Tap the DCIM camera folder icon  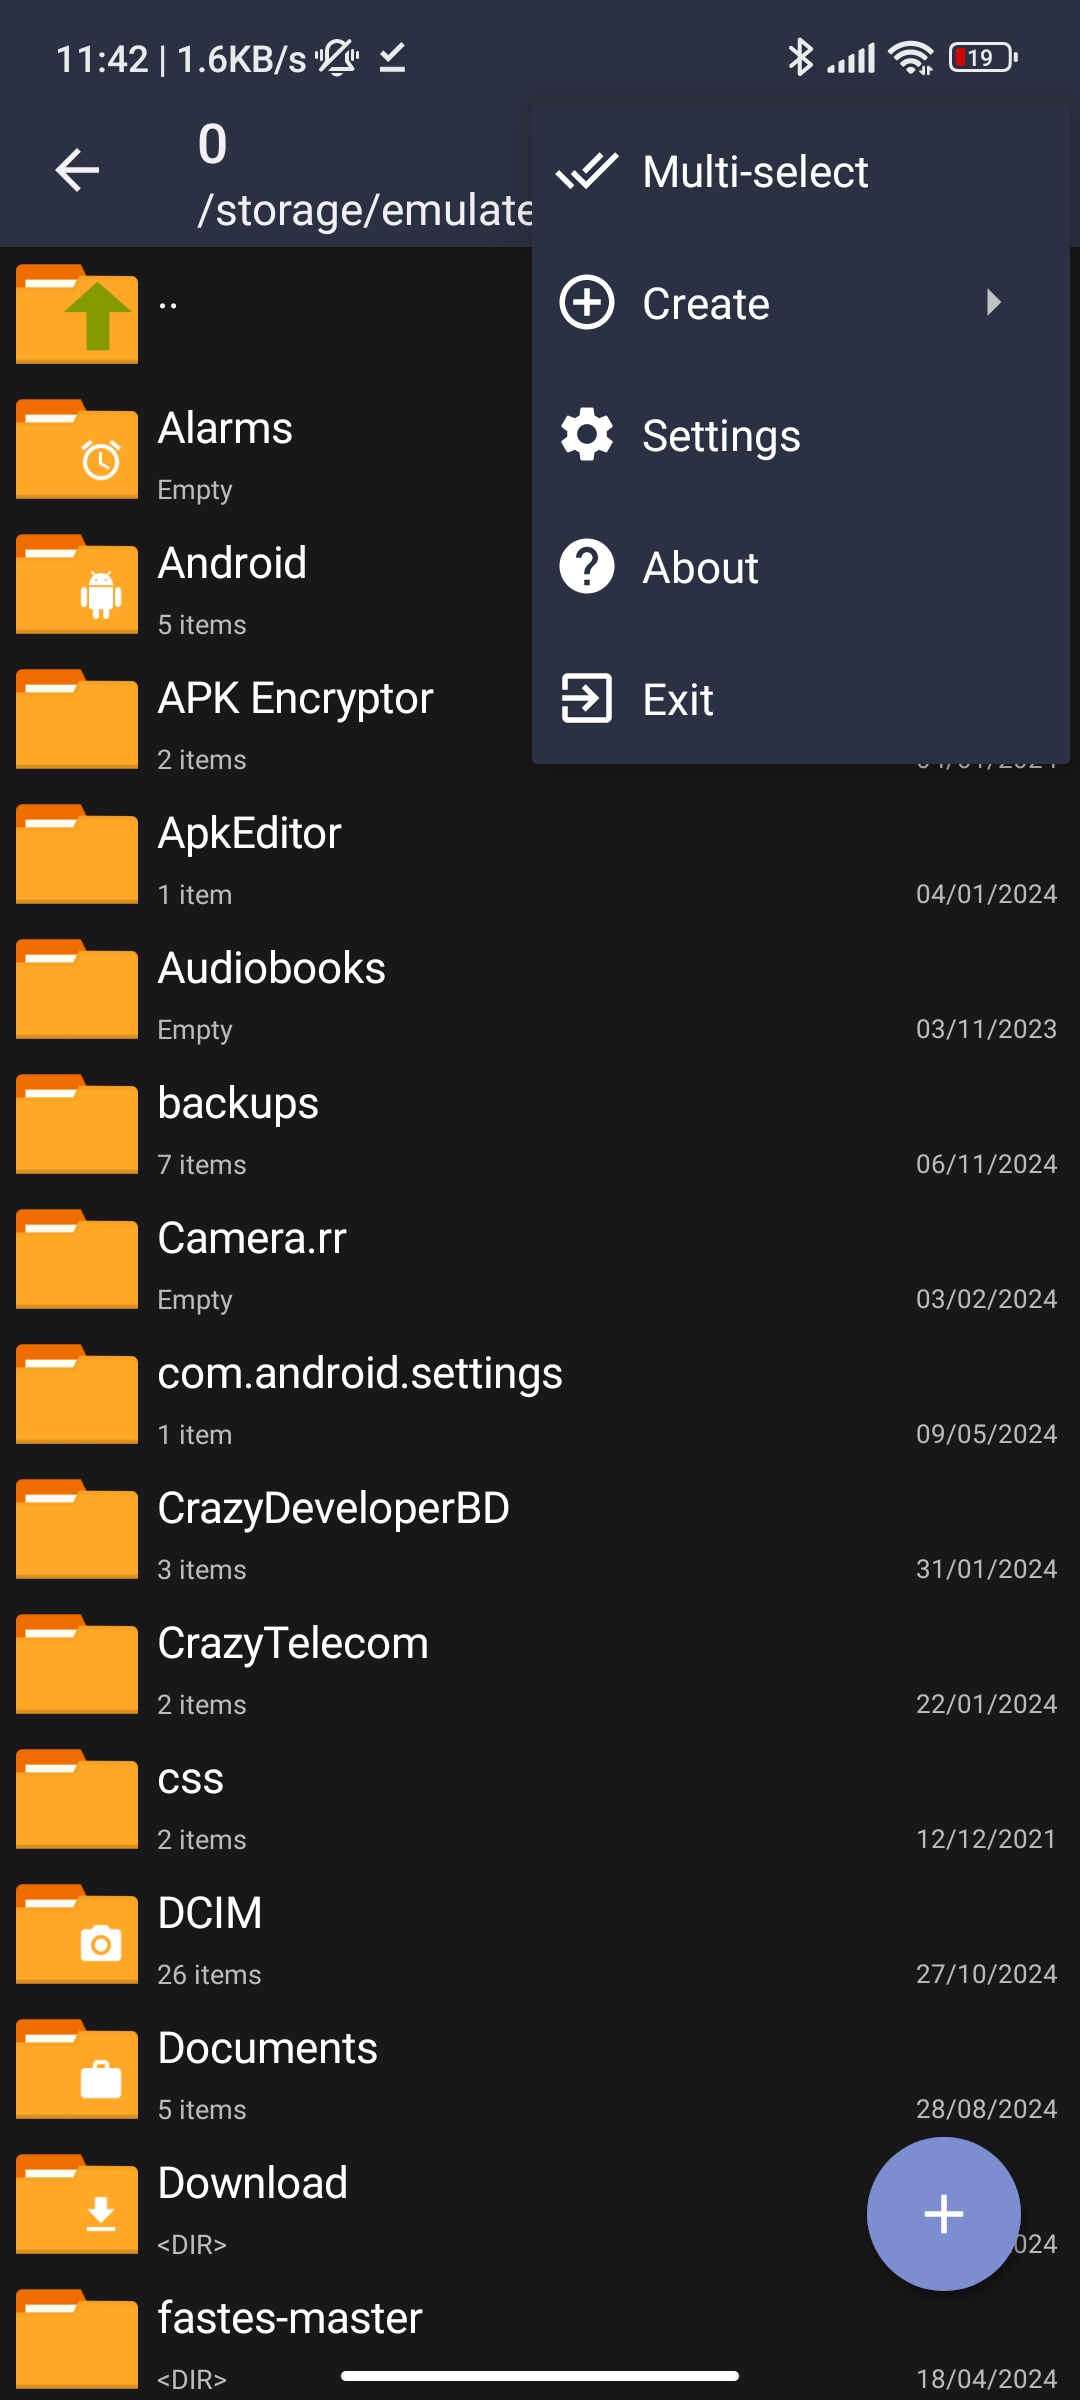[x=77, y=1934]
